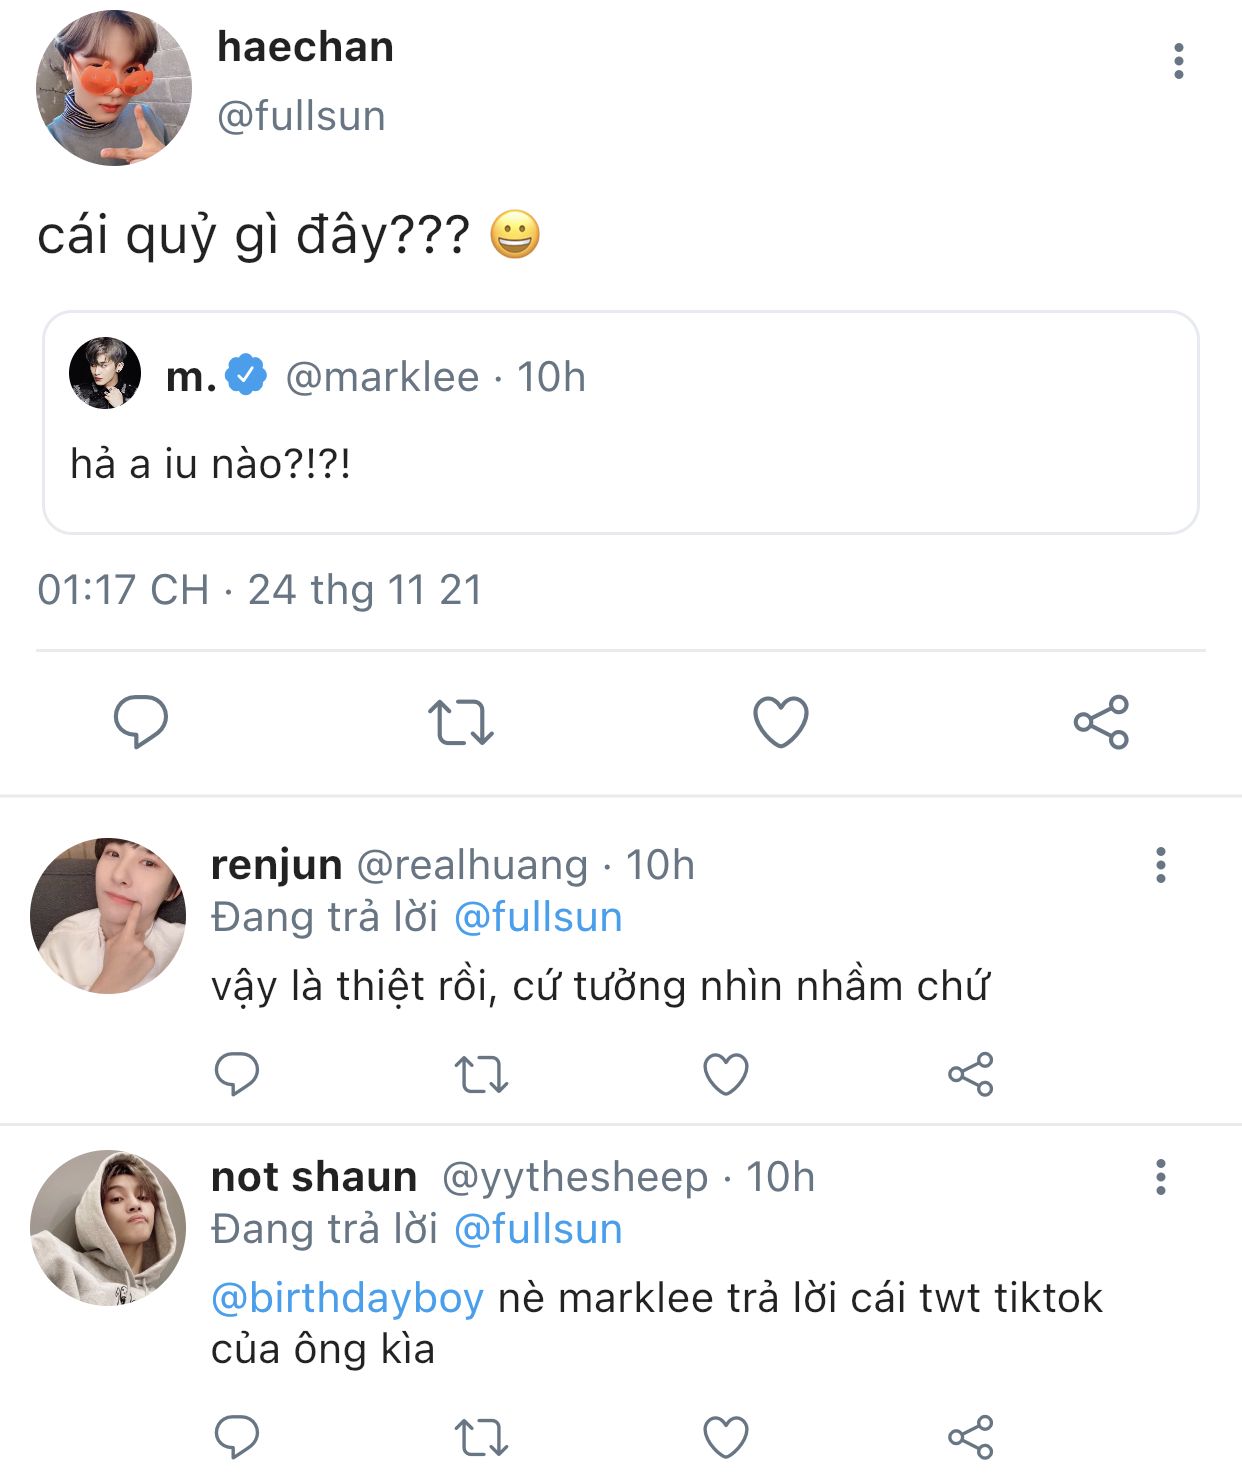Open more options on renjun's reply
This screenshot has width=1242, height=1479.
pyautogui.click(x=1161, y=865)
